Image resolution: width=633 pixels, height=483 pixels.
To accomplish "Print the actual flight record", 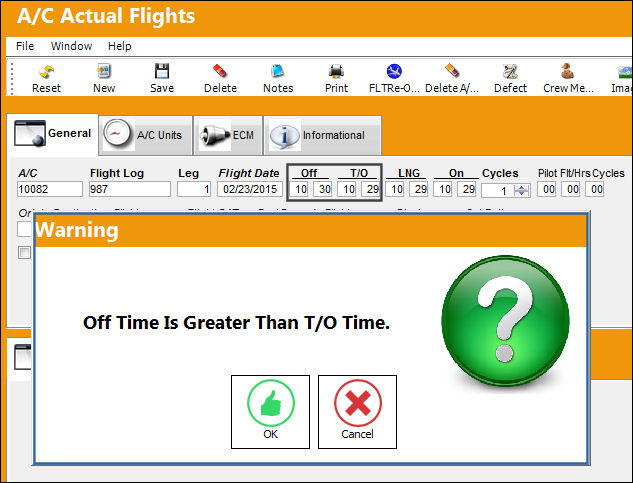I will [336, 78].
